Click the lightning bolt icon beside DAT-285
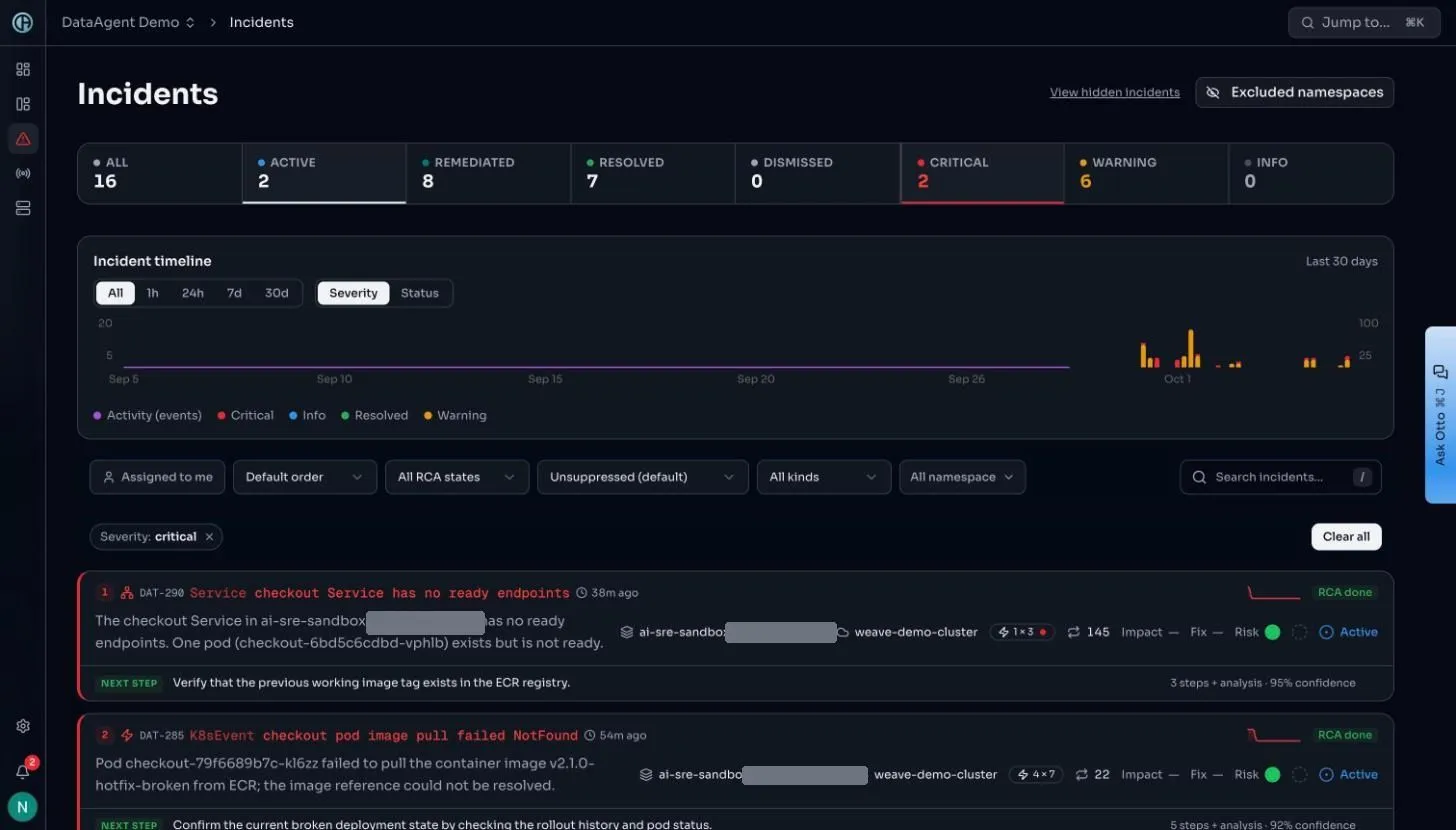 [127, 735]
